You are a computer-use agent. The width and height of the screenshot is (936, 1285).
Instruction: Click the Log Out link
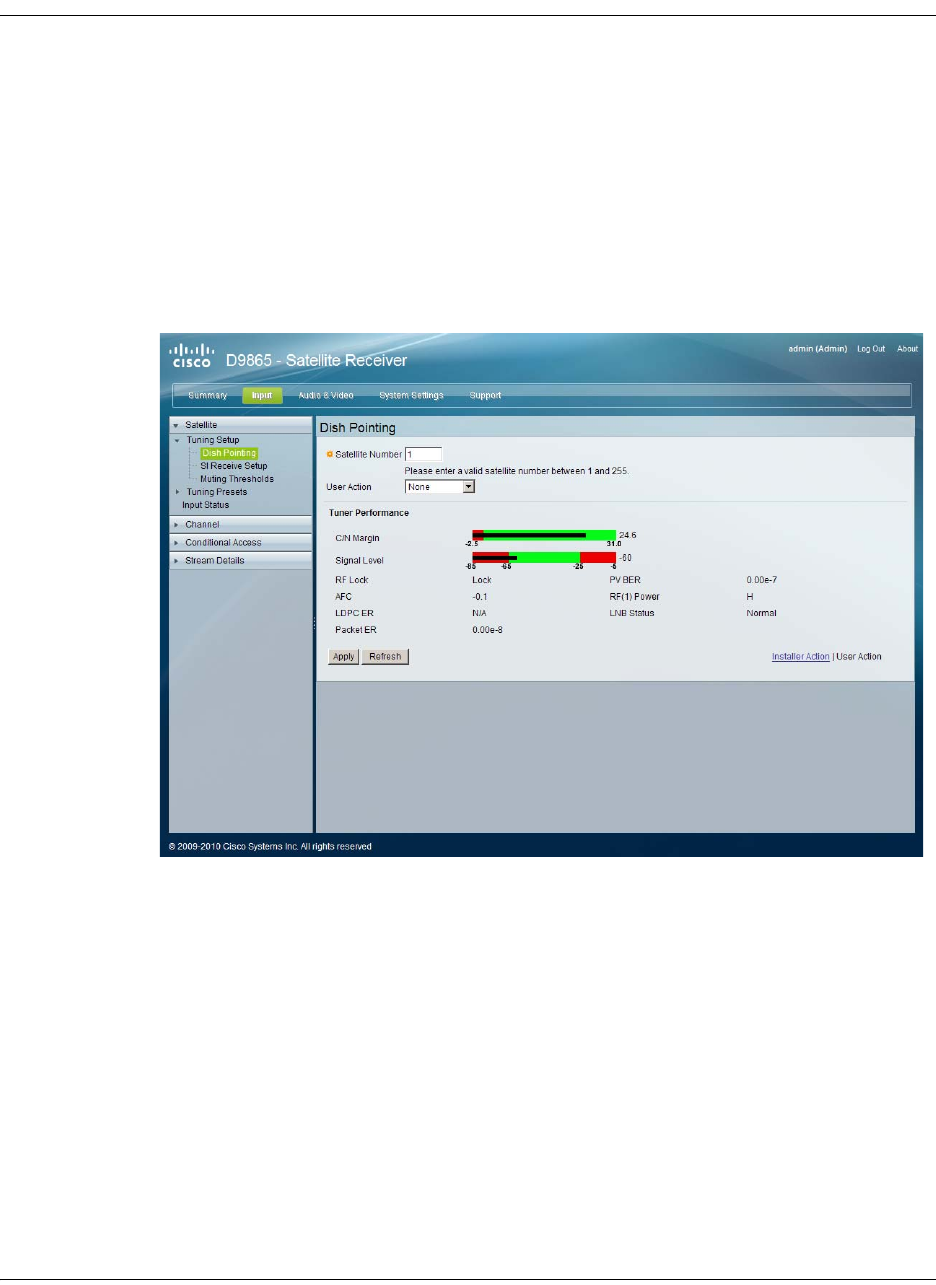pos(871,349)
